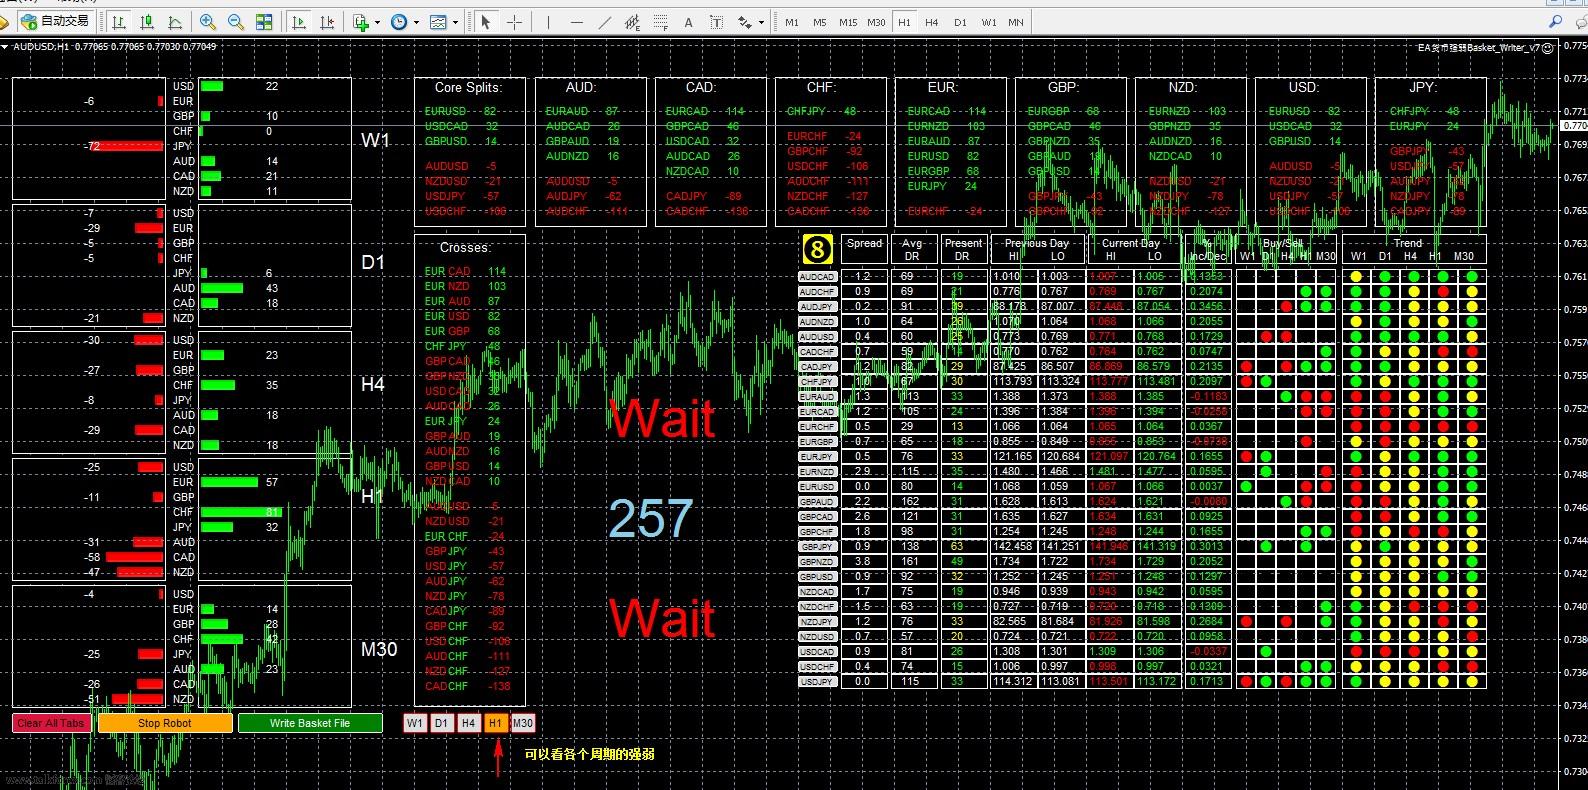Click the AUDCAD pair label in table
Image resolution: width=1588 pixels, height=790 pixels.
click(x=817, y=276)
